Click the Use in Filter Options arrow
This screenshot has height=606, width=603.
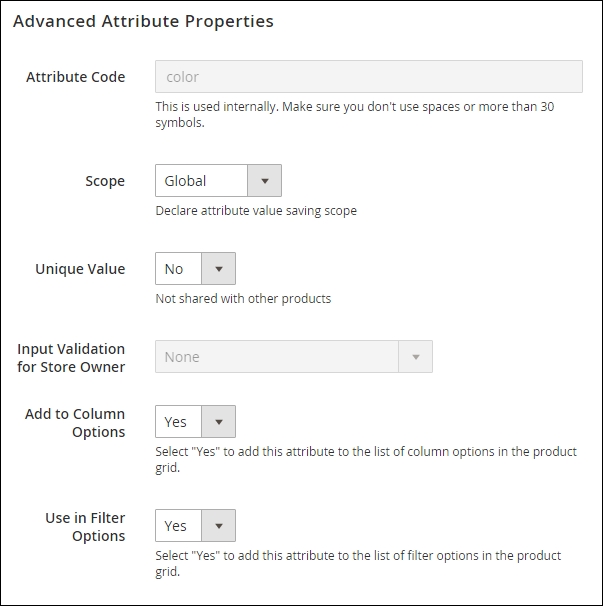coord(219,525)
